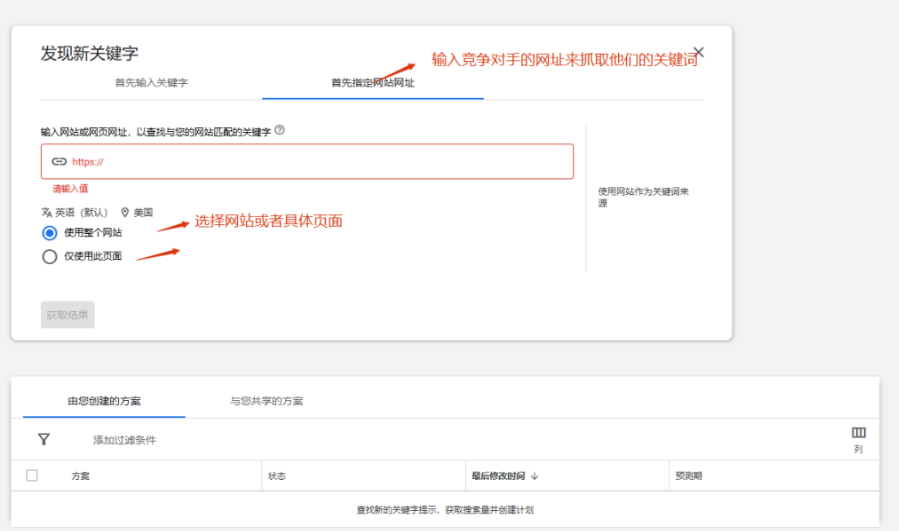Click the 状态 column header
The image size is (899, 531).
[x=277, y=476]
